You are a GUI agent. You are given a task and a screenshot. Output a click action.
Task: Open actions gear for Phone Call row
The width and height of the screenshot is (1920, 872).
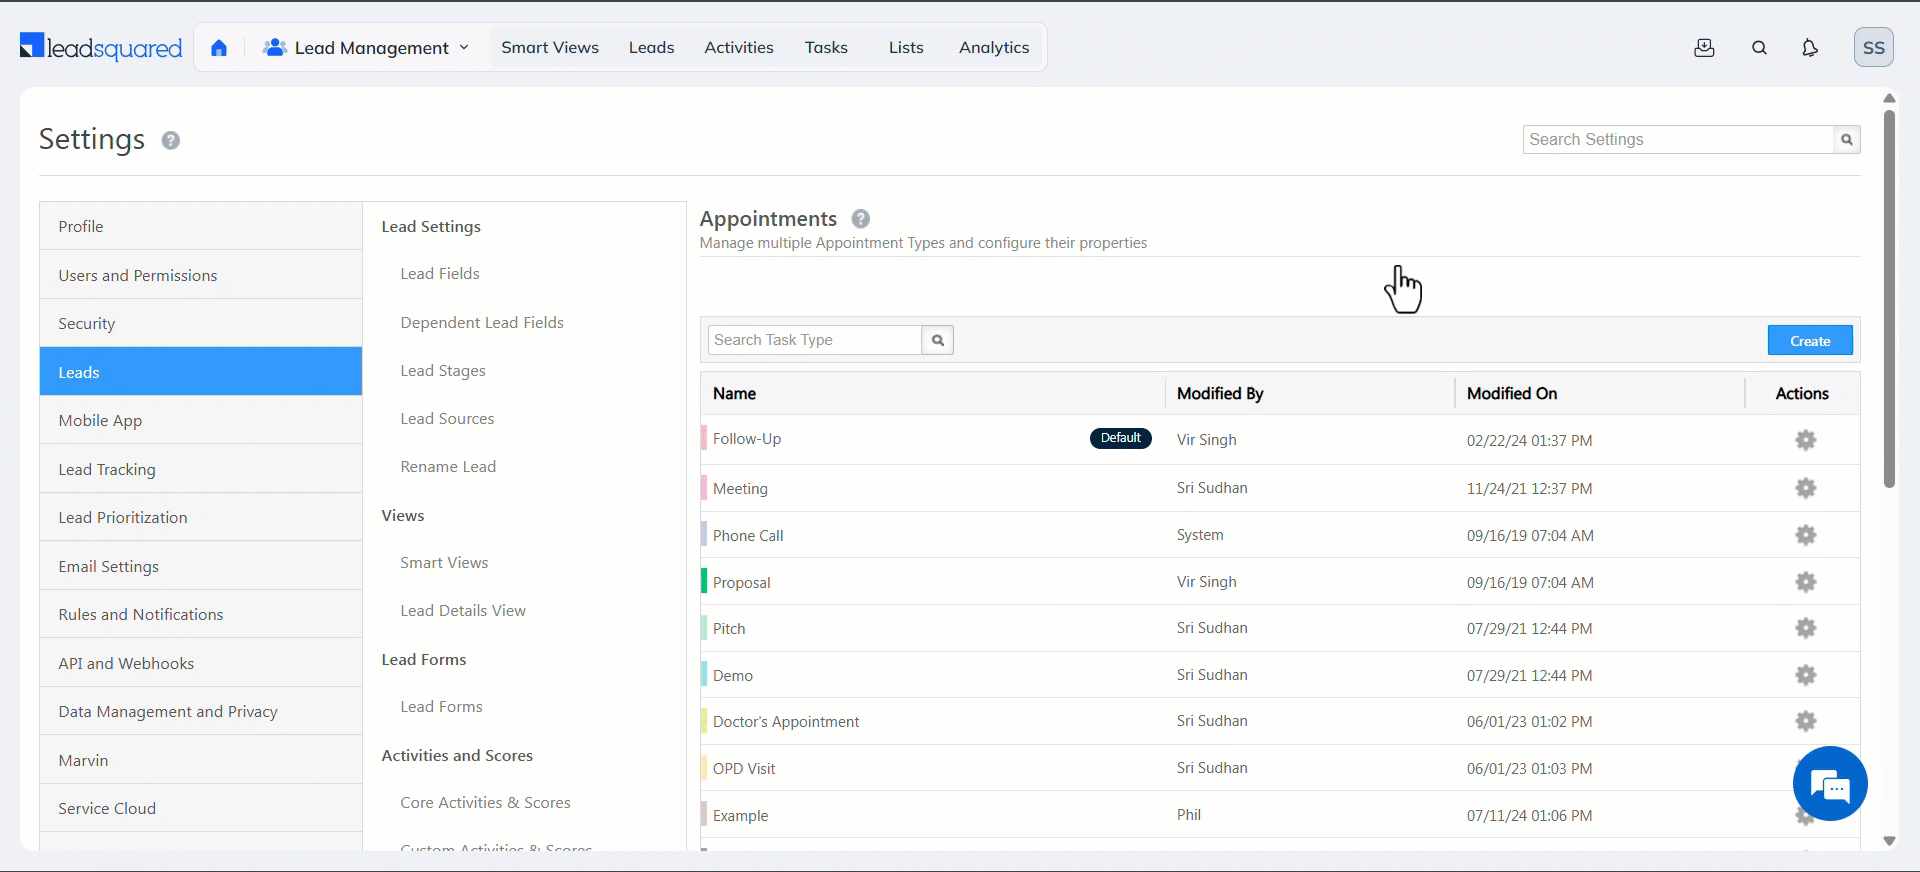point(1806,535)
